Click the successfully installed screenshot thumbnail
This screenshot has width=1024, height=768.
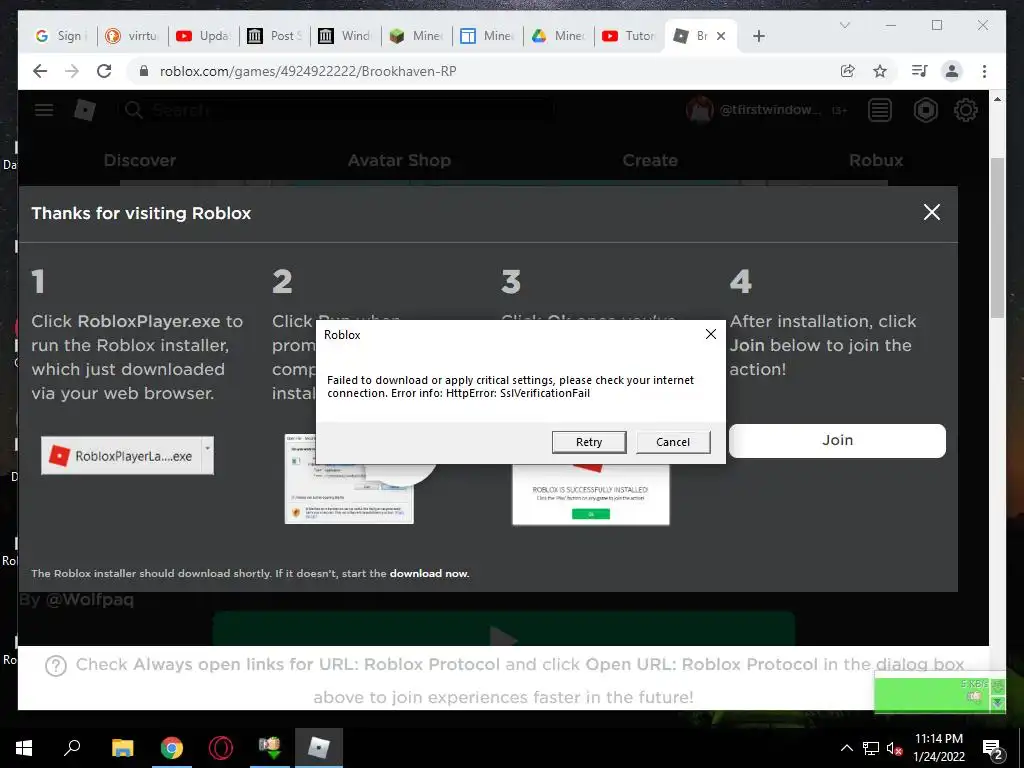tap(590, 494)
